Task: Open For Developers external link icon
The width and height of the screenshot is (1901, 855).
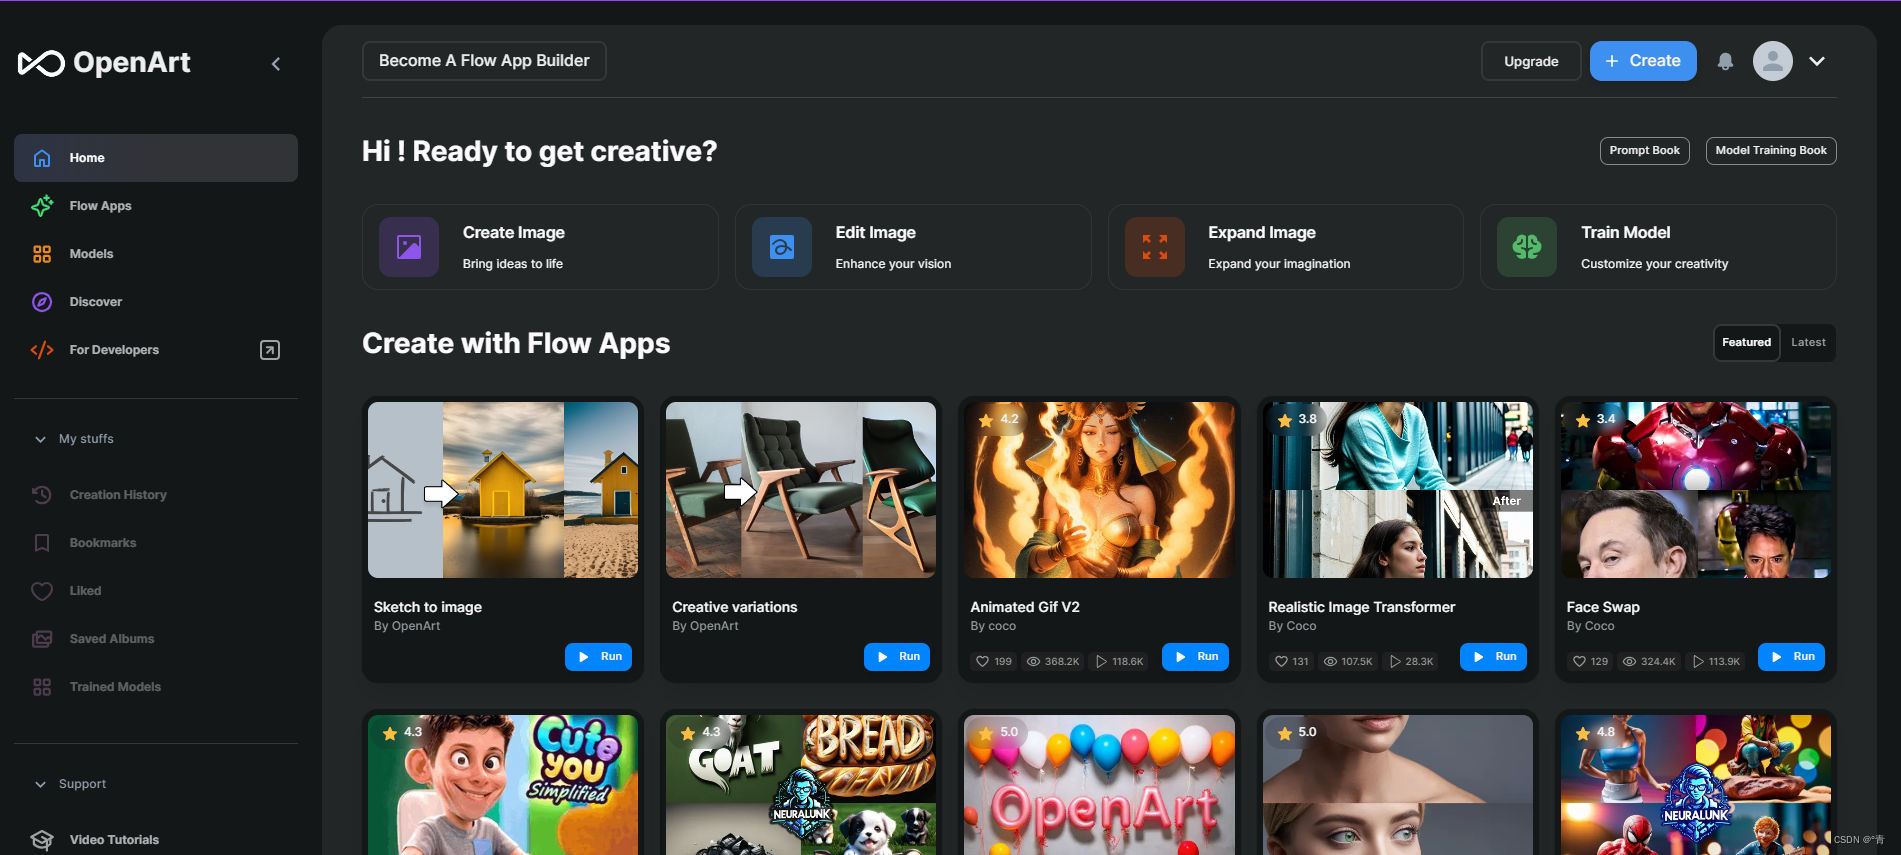Action: pos(270,350)
